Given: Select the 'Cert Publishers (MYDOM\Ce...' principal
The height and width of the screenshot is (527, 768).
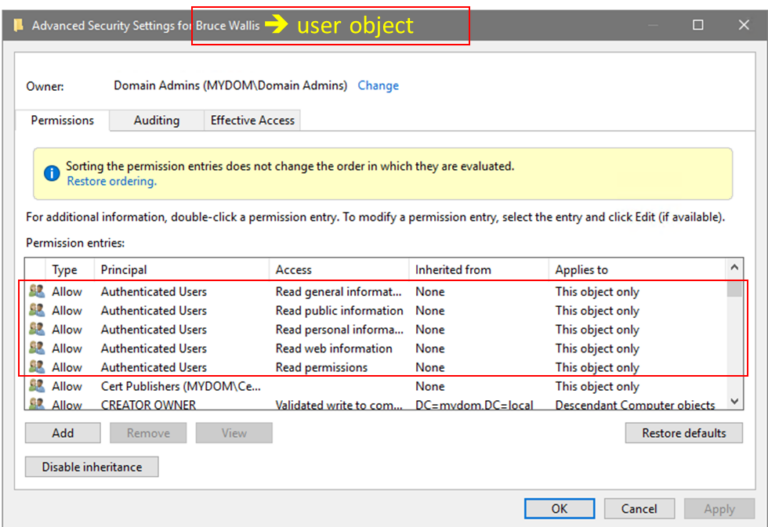Looking at the screenshot, I should point(181,386).
